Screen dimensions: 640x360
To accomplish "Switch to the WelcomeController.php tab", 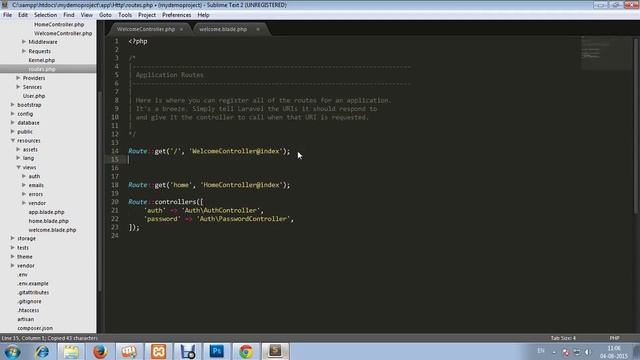I will tap(146, 29).
